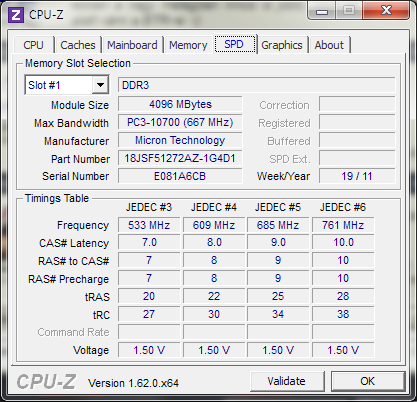View the Graphics tab
Screen dimensions: 417x402
pyautogui.click(x=282, y=45)
